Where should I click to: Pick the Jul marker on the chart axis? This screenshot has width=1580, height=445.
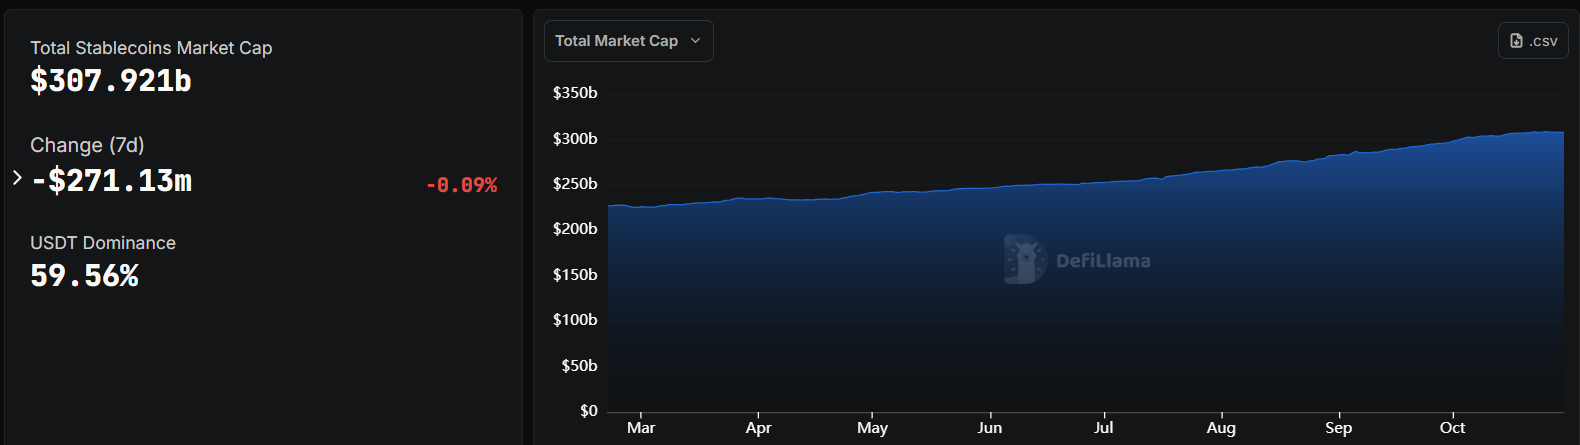click(x=1103, y=428)
